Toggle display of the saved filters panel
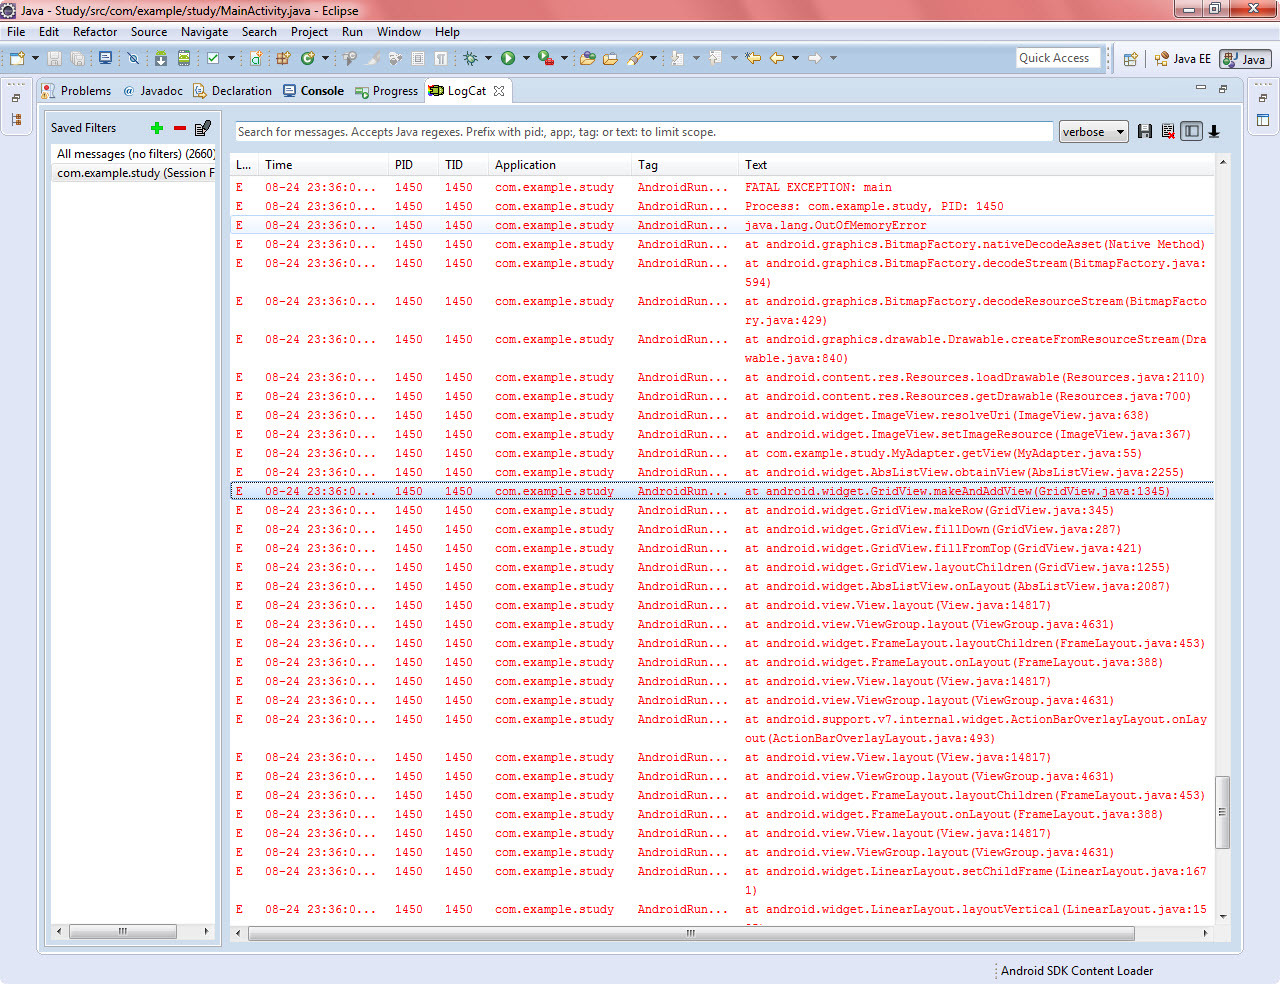Screen dimensions: 1280x984 tap(1191, 131)
